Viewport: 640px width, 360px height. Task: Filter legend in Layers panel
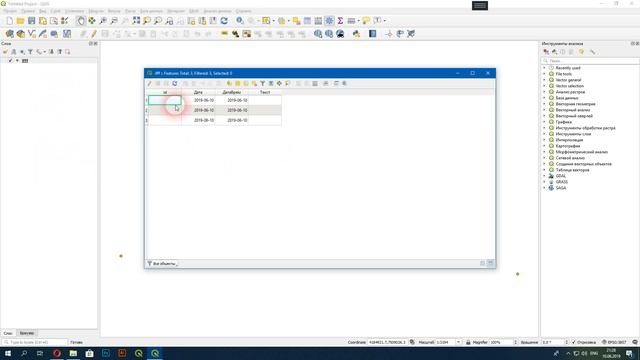coord(30,52)
